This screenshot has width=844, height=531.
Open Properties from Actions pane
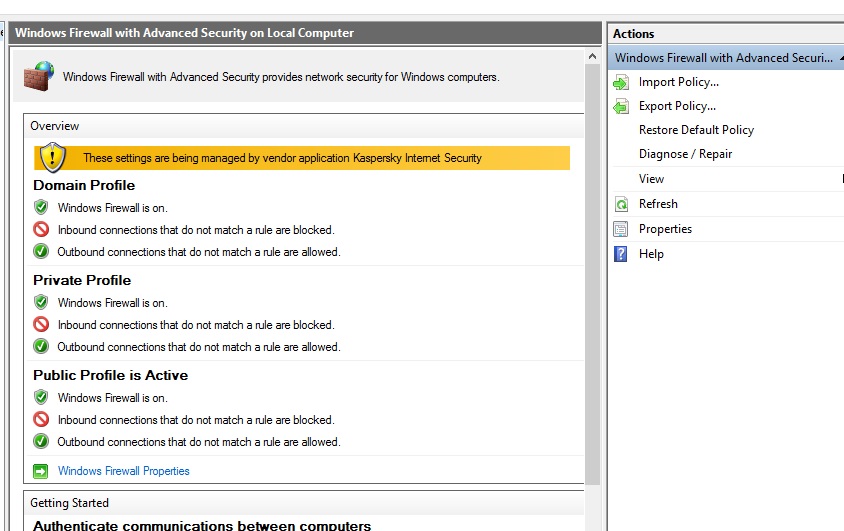click(x=665, y=229)
